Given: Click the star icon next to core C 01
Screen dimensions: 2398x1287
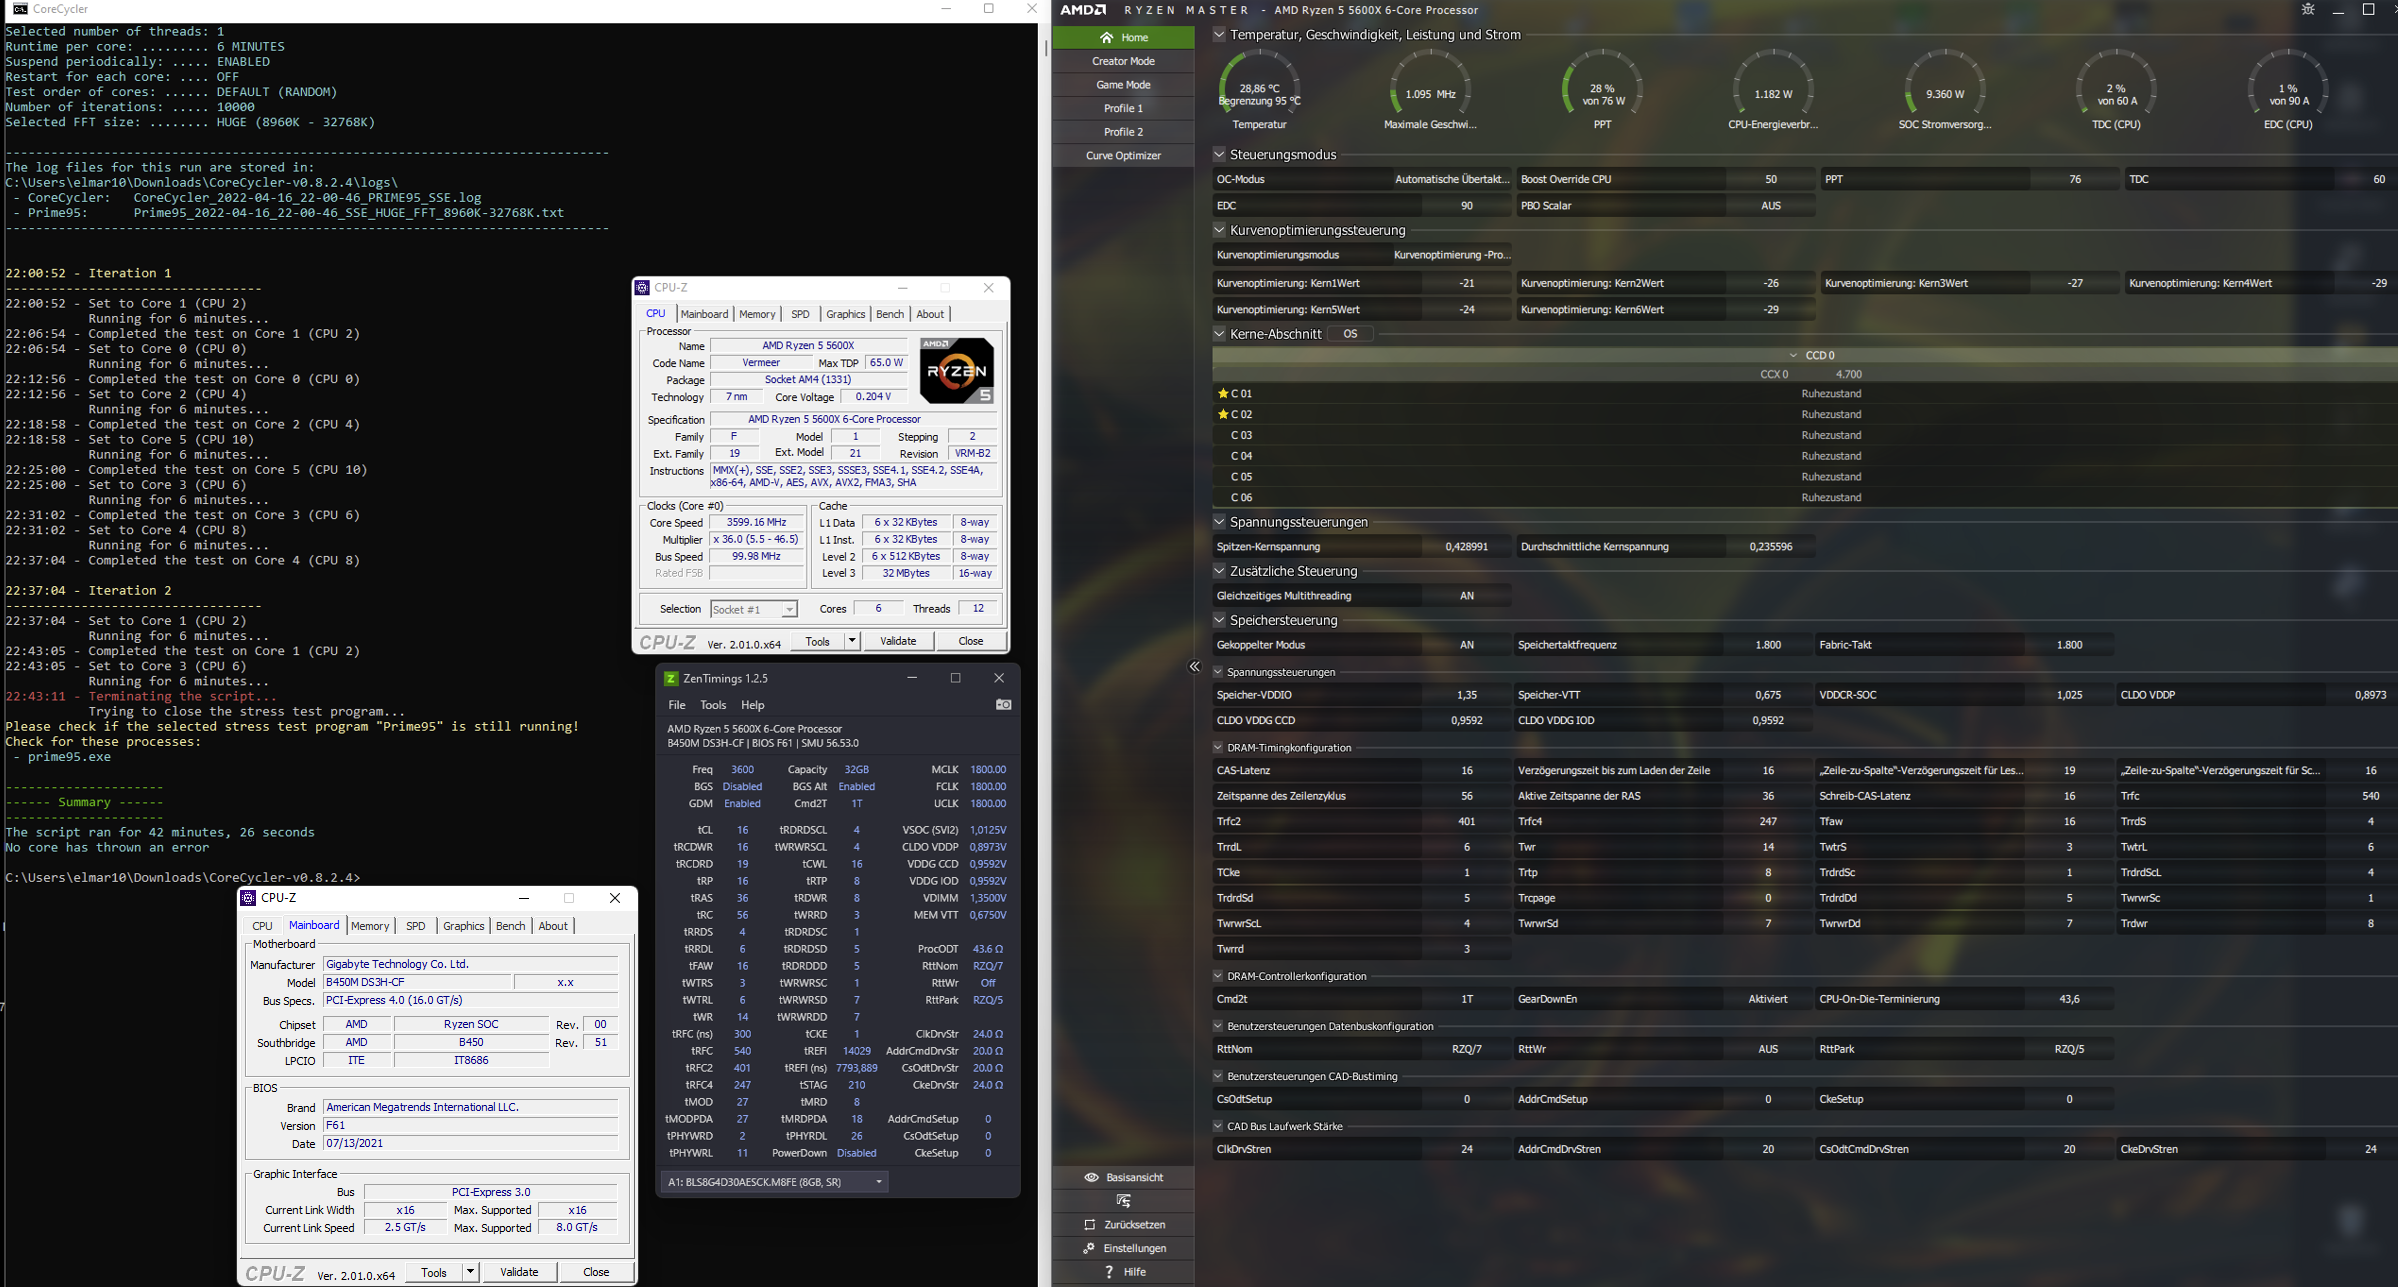Looking at the screenshot, I should (1222, 394).
